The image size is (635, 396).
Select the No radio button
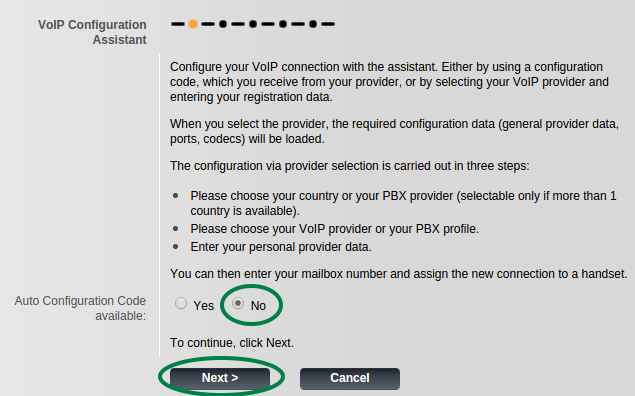click(x=238, y=303)
